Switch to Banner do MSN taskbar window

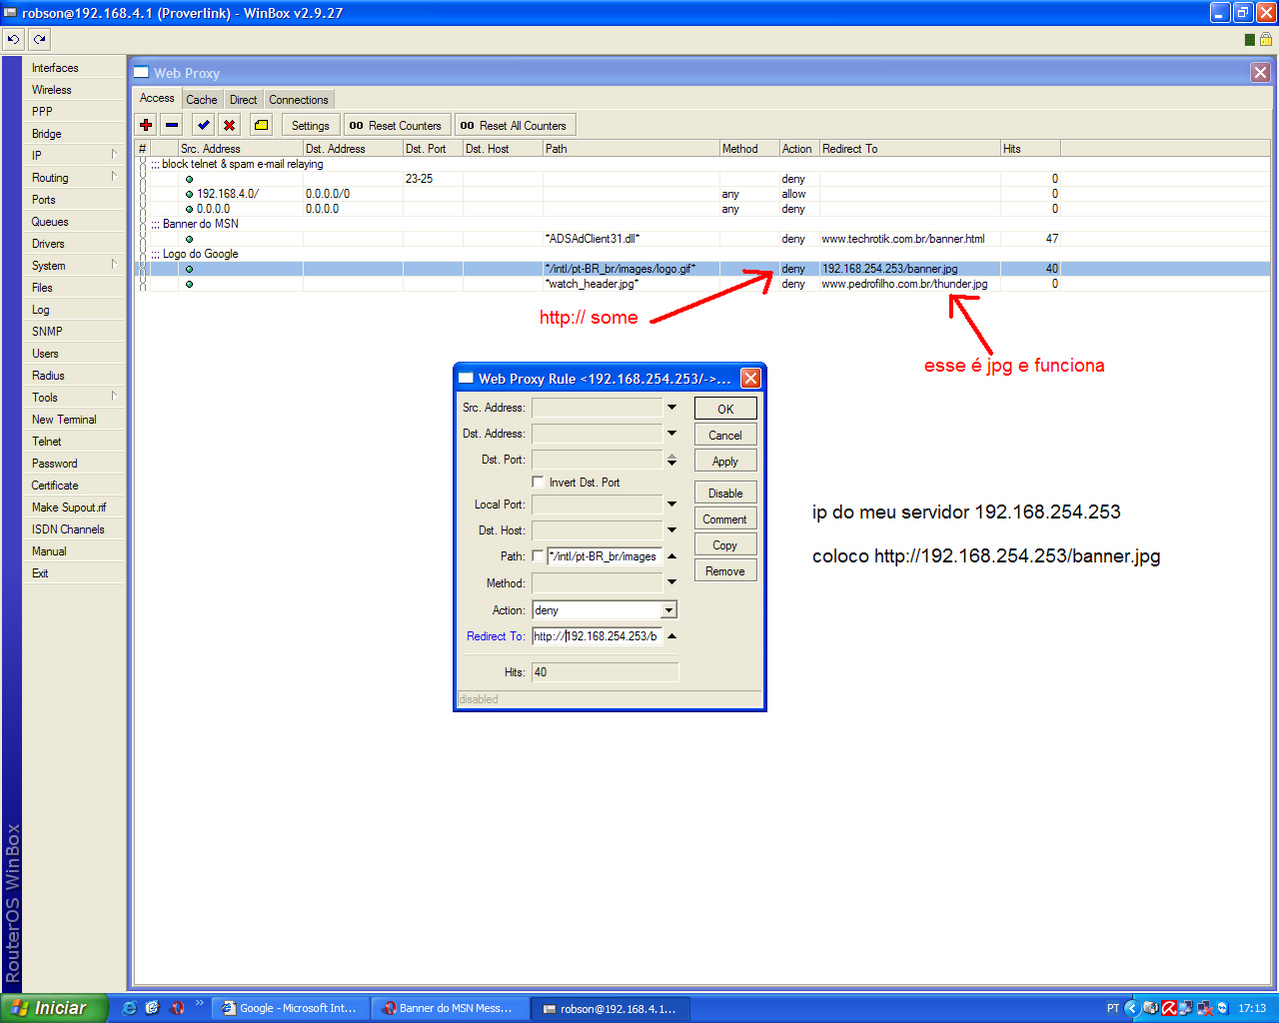[450, 1008]
